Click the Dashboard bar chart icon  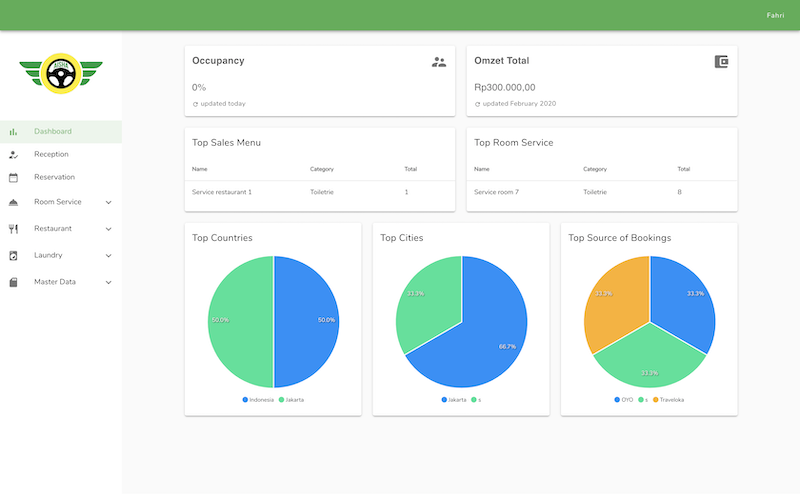click(13, 131)
